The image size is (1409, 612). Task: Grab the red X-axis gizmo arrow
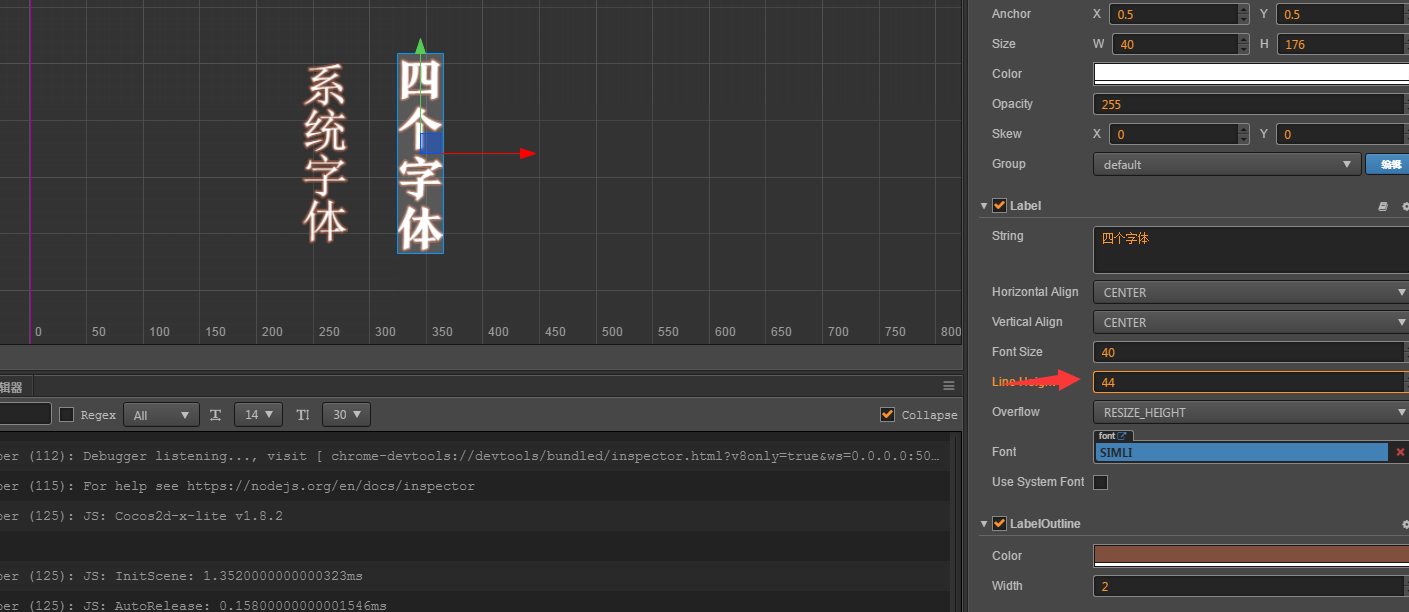[x=528, y=153]
